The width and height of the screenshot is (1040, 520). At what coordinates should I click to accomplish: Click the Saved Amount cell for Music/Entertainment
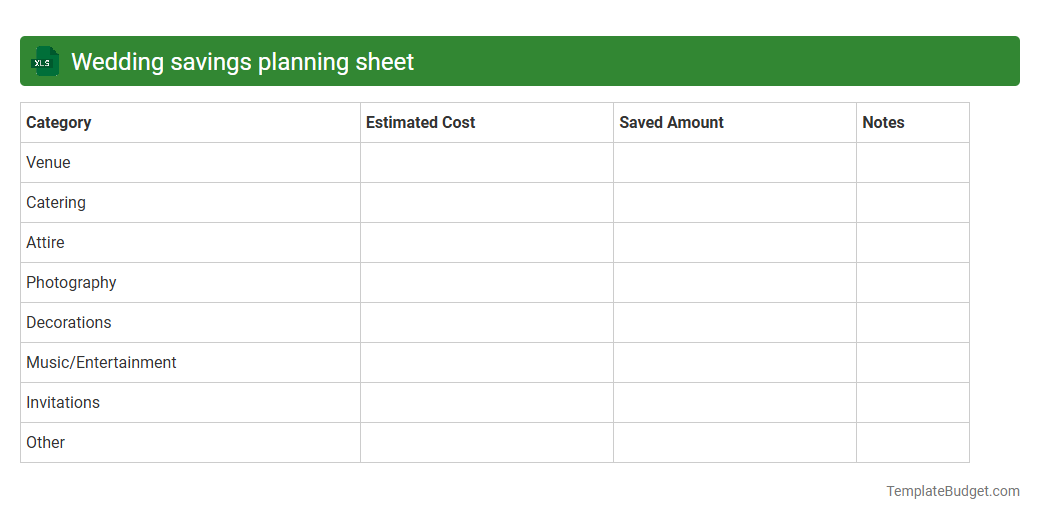[735, 363]
